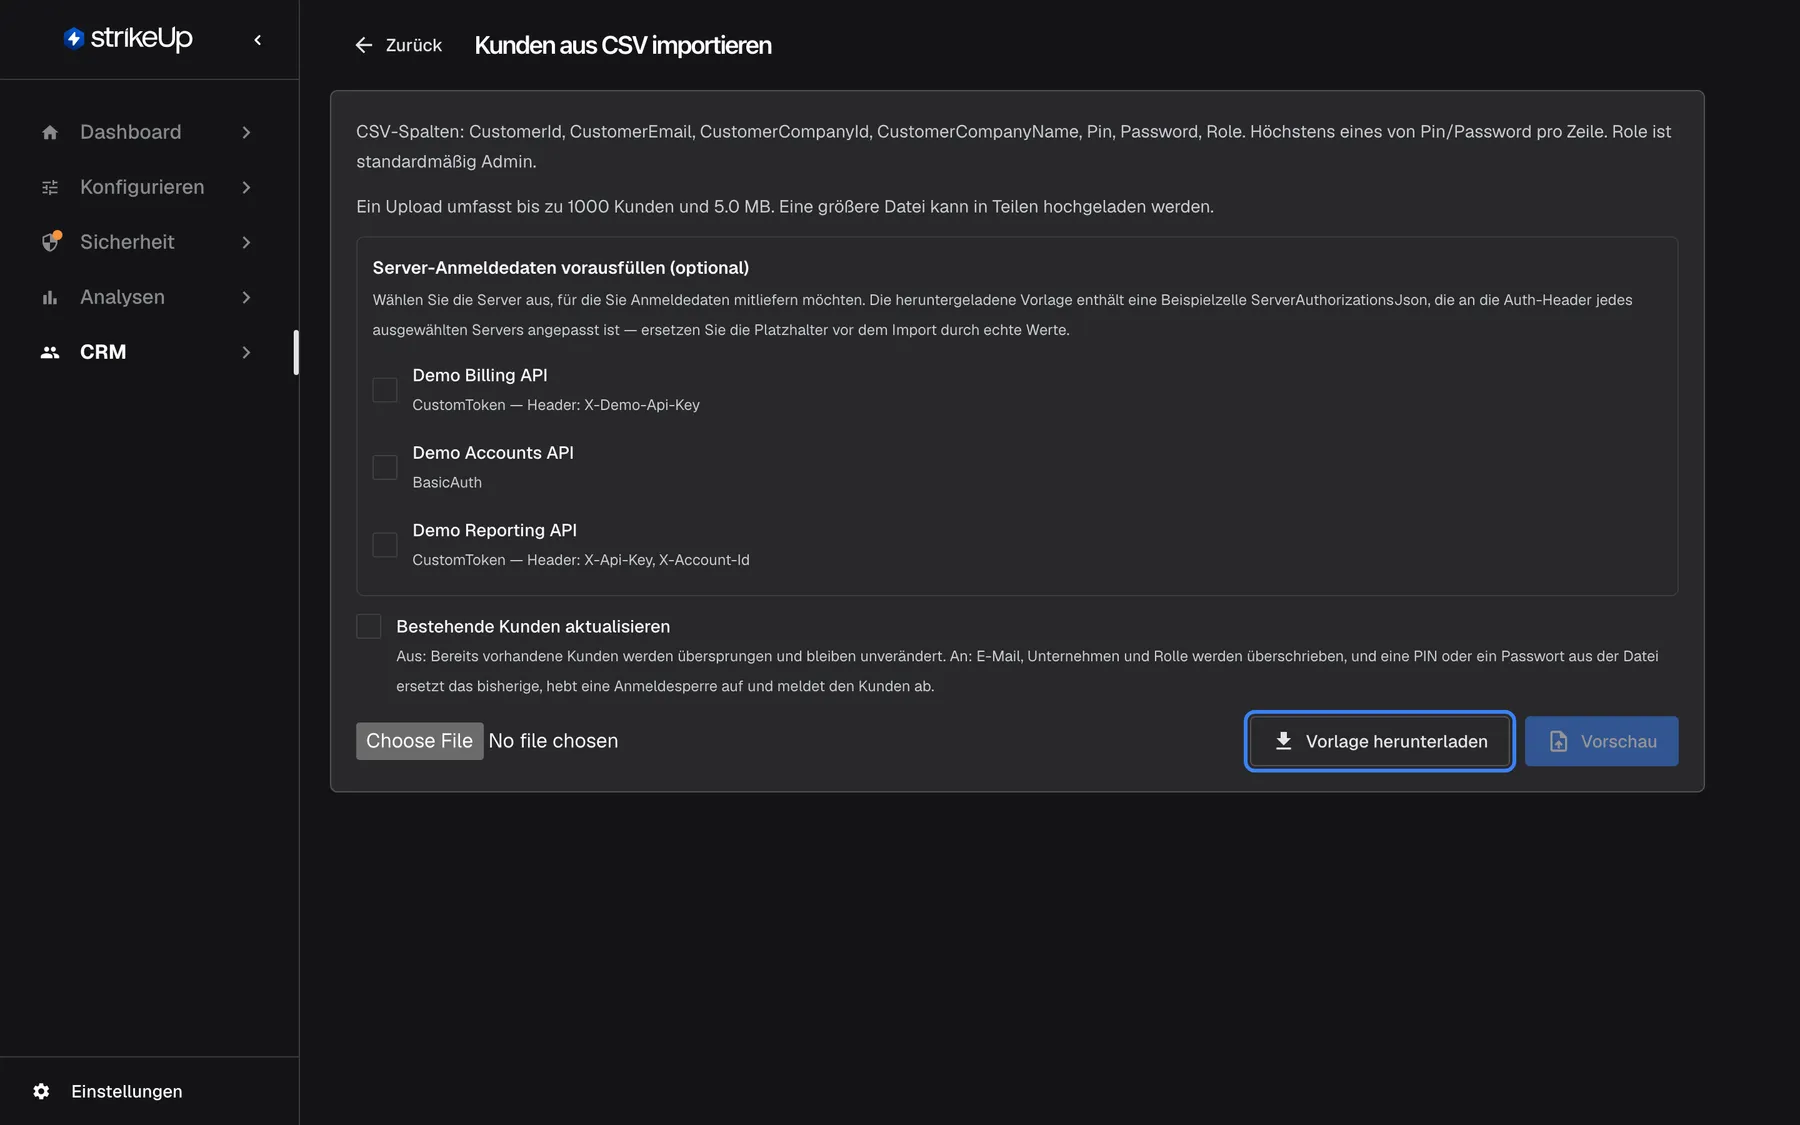Image resolution: width=1800 pixels, height=1125 pixels.
Task: Select the CRM menu item
Action: click(149, 352)
